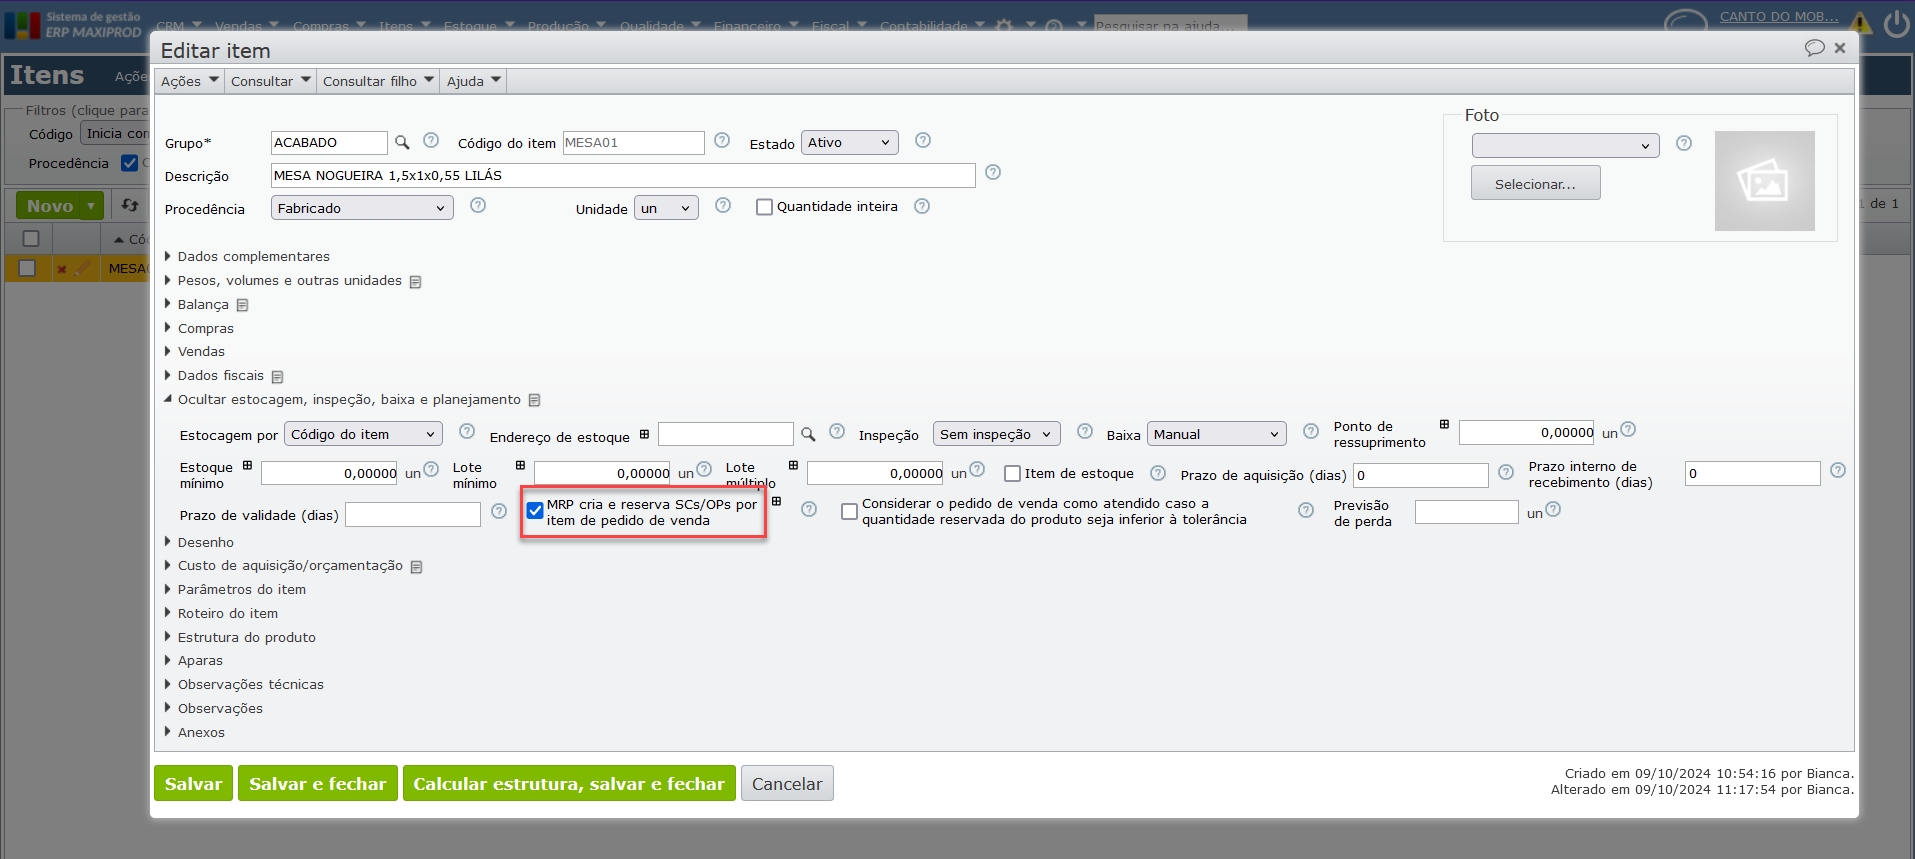
Task: Open help icon next to Prazo de aquisição
Action: pyautogui.click(x=1506, y=472)
